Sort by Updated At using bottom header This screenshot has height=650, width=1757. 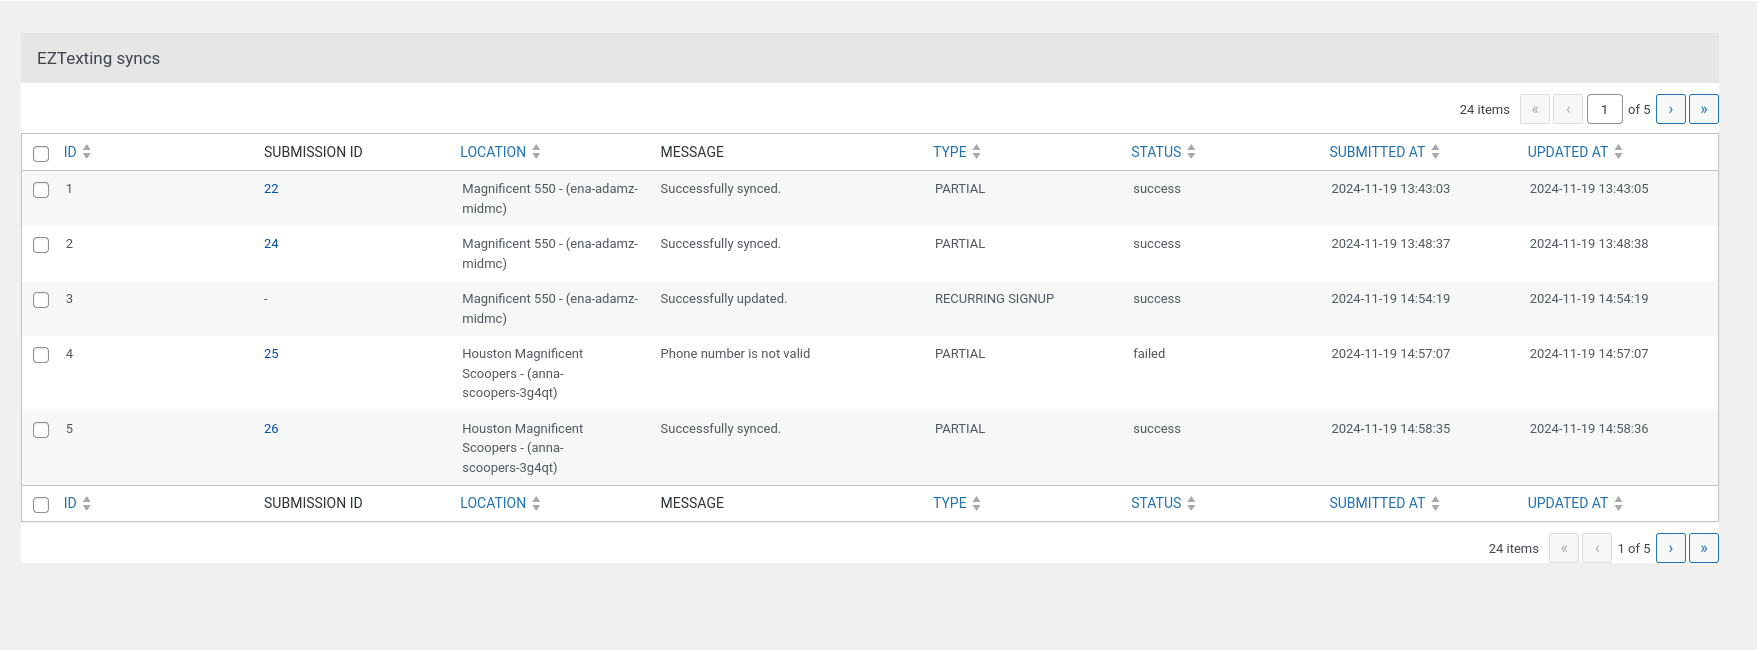click(x=1567, y=503)
